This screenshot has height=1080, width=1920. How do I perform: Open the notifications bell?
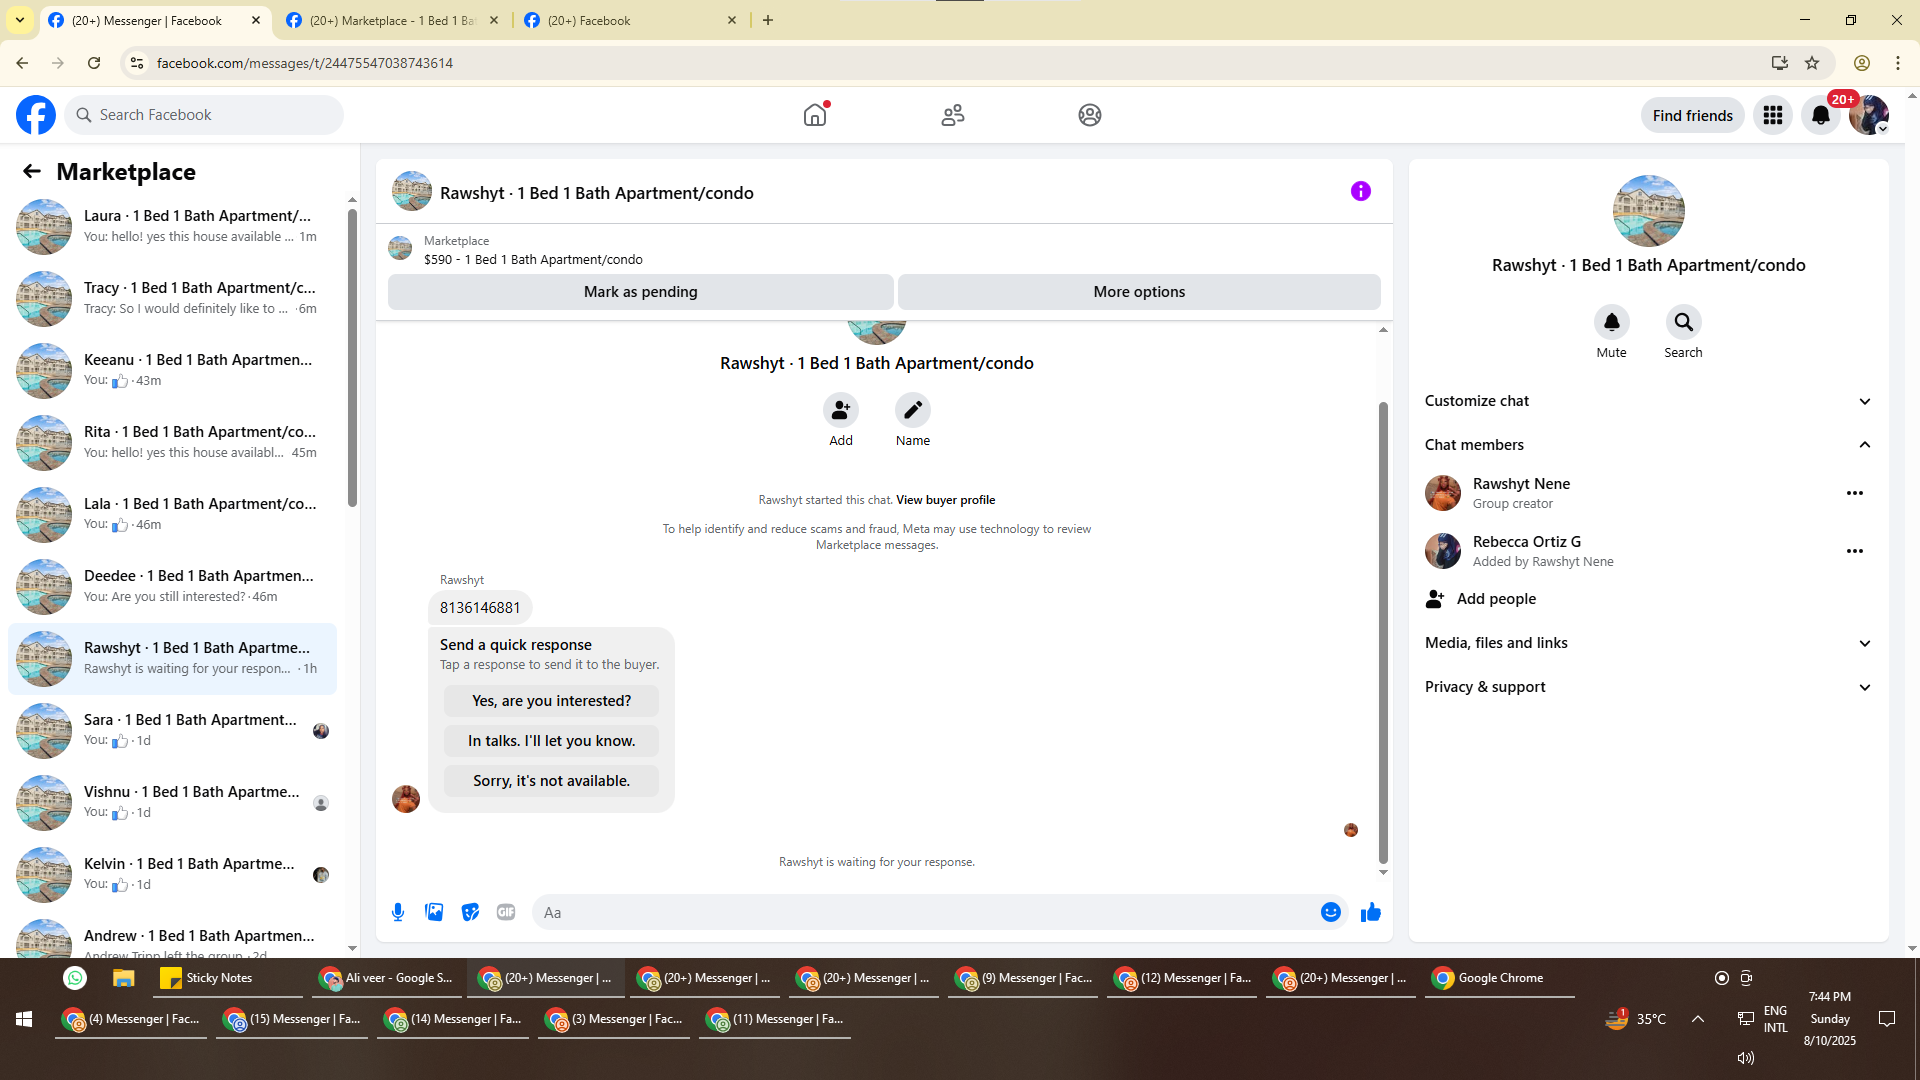1820,115
